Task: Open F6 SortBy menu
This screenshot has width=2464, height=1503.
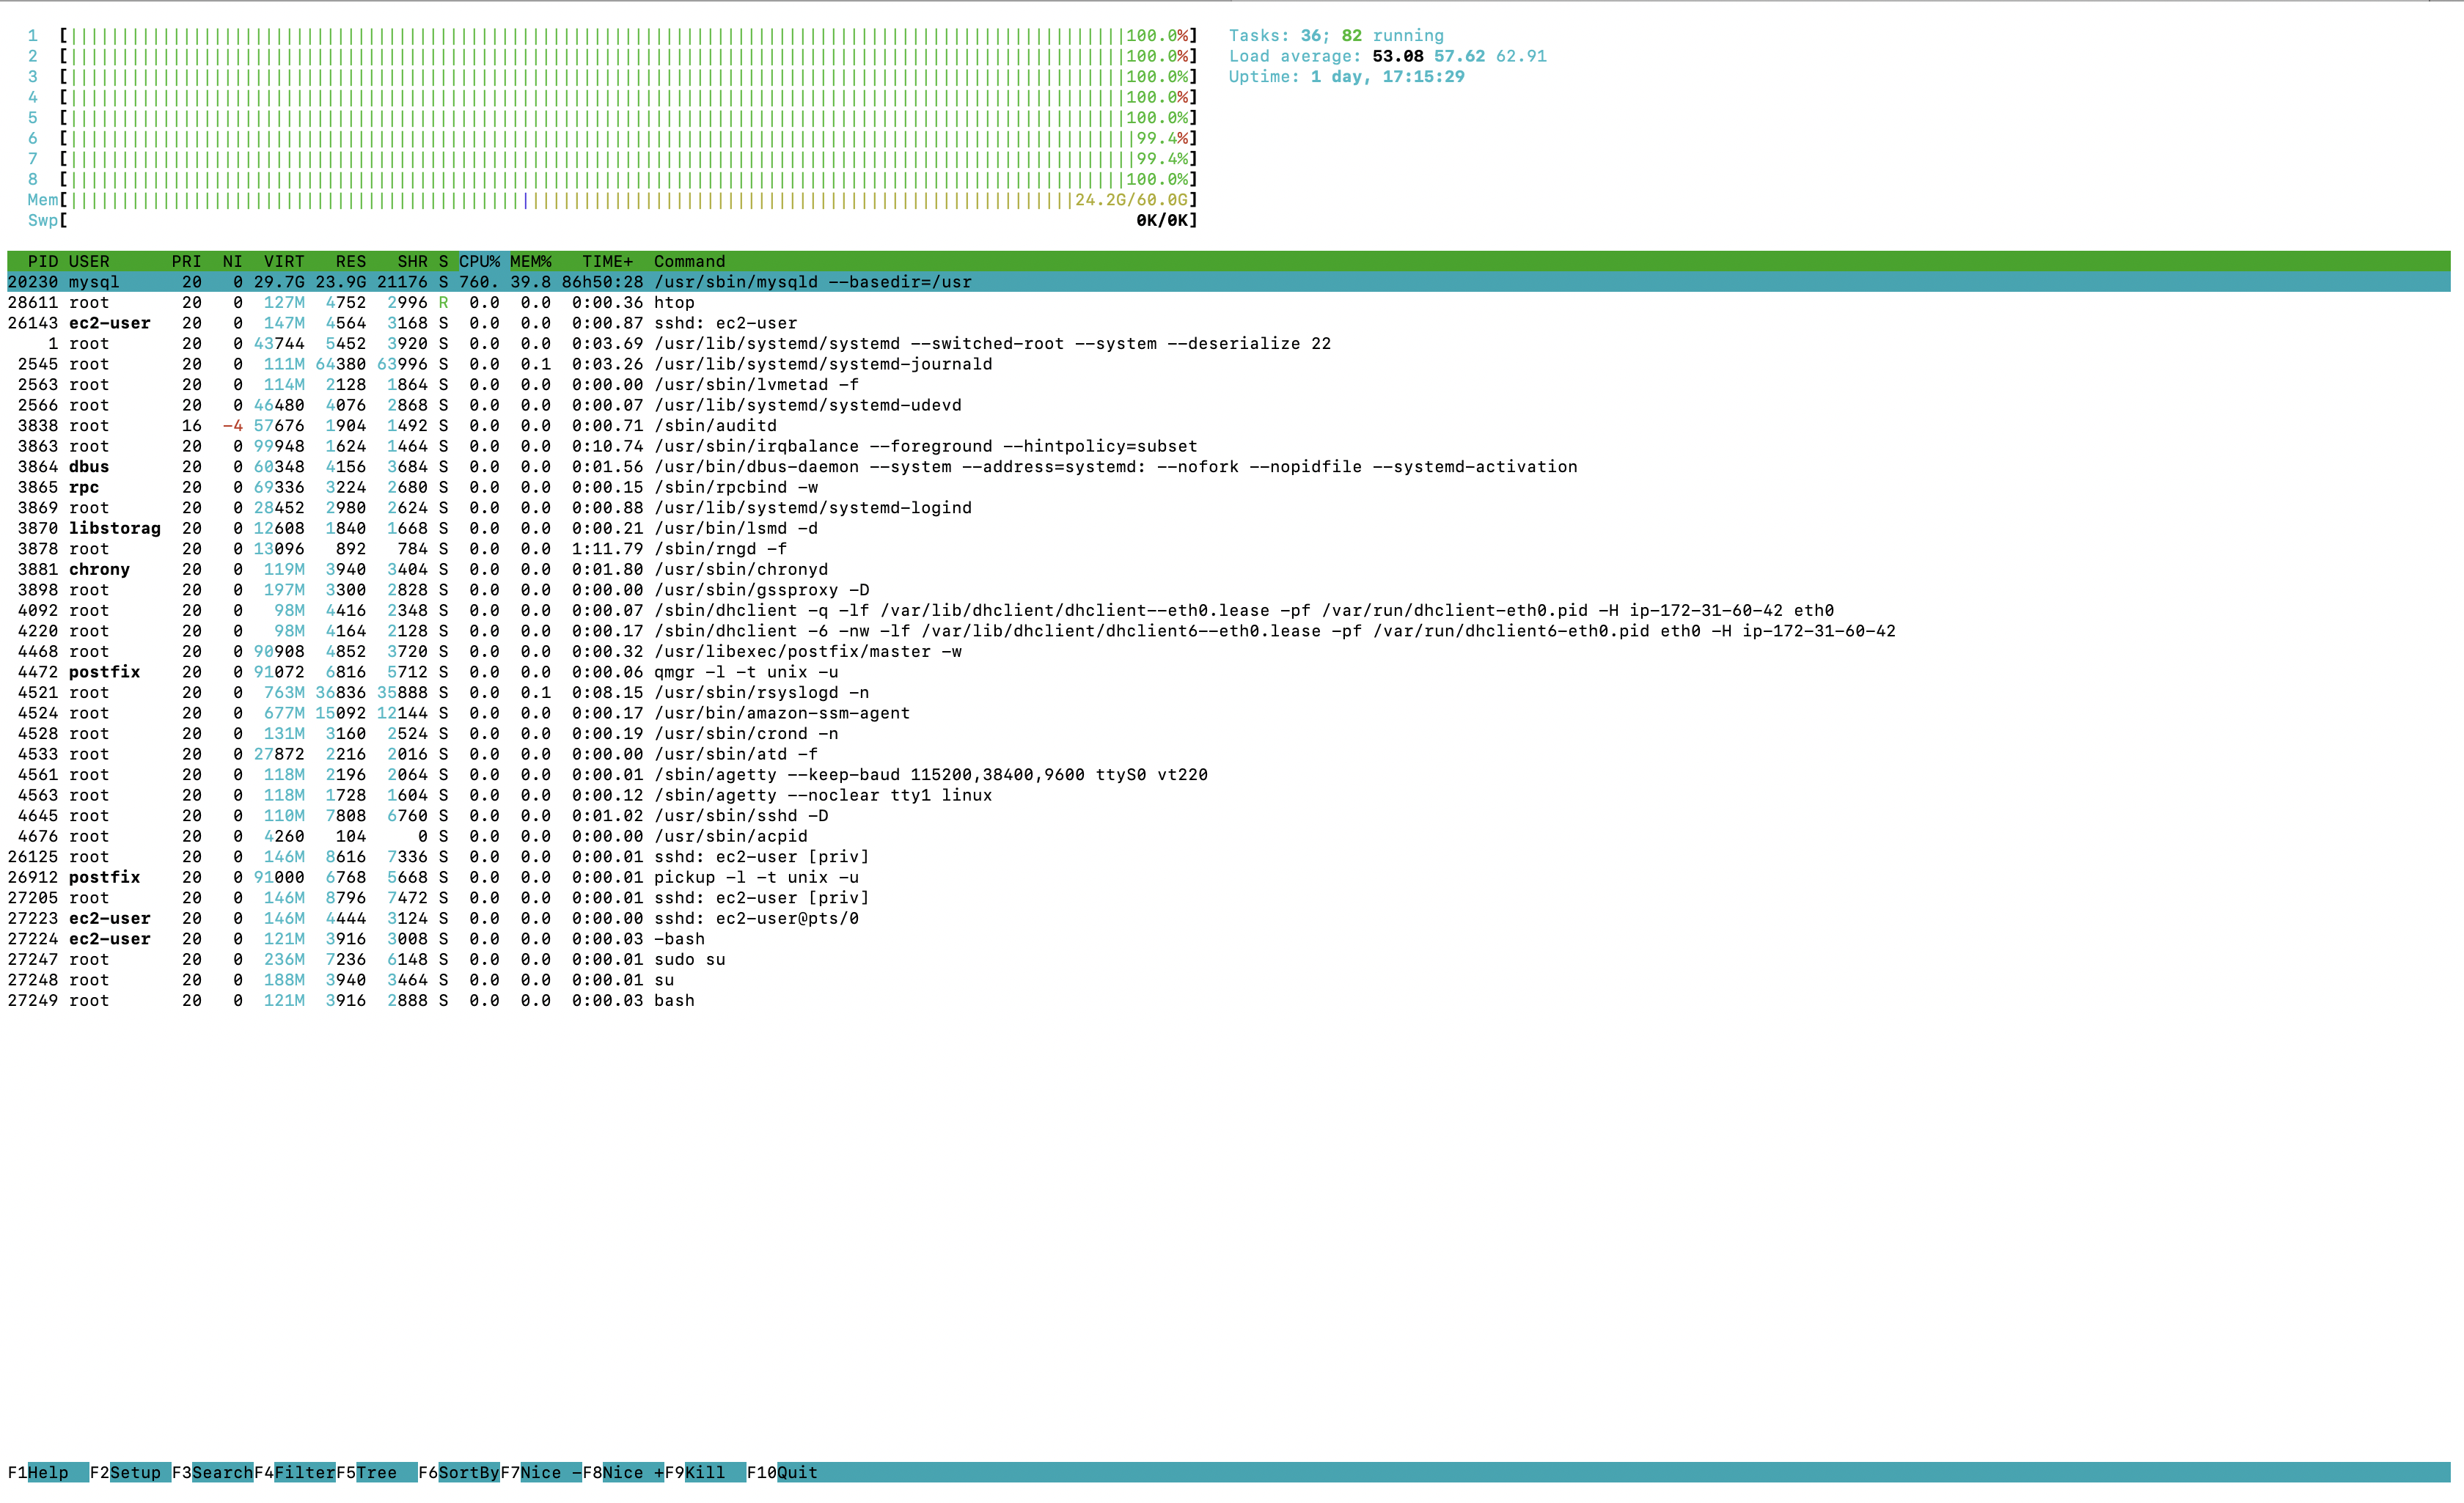Action: coord(458,1472)
